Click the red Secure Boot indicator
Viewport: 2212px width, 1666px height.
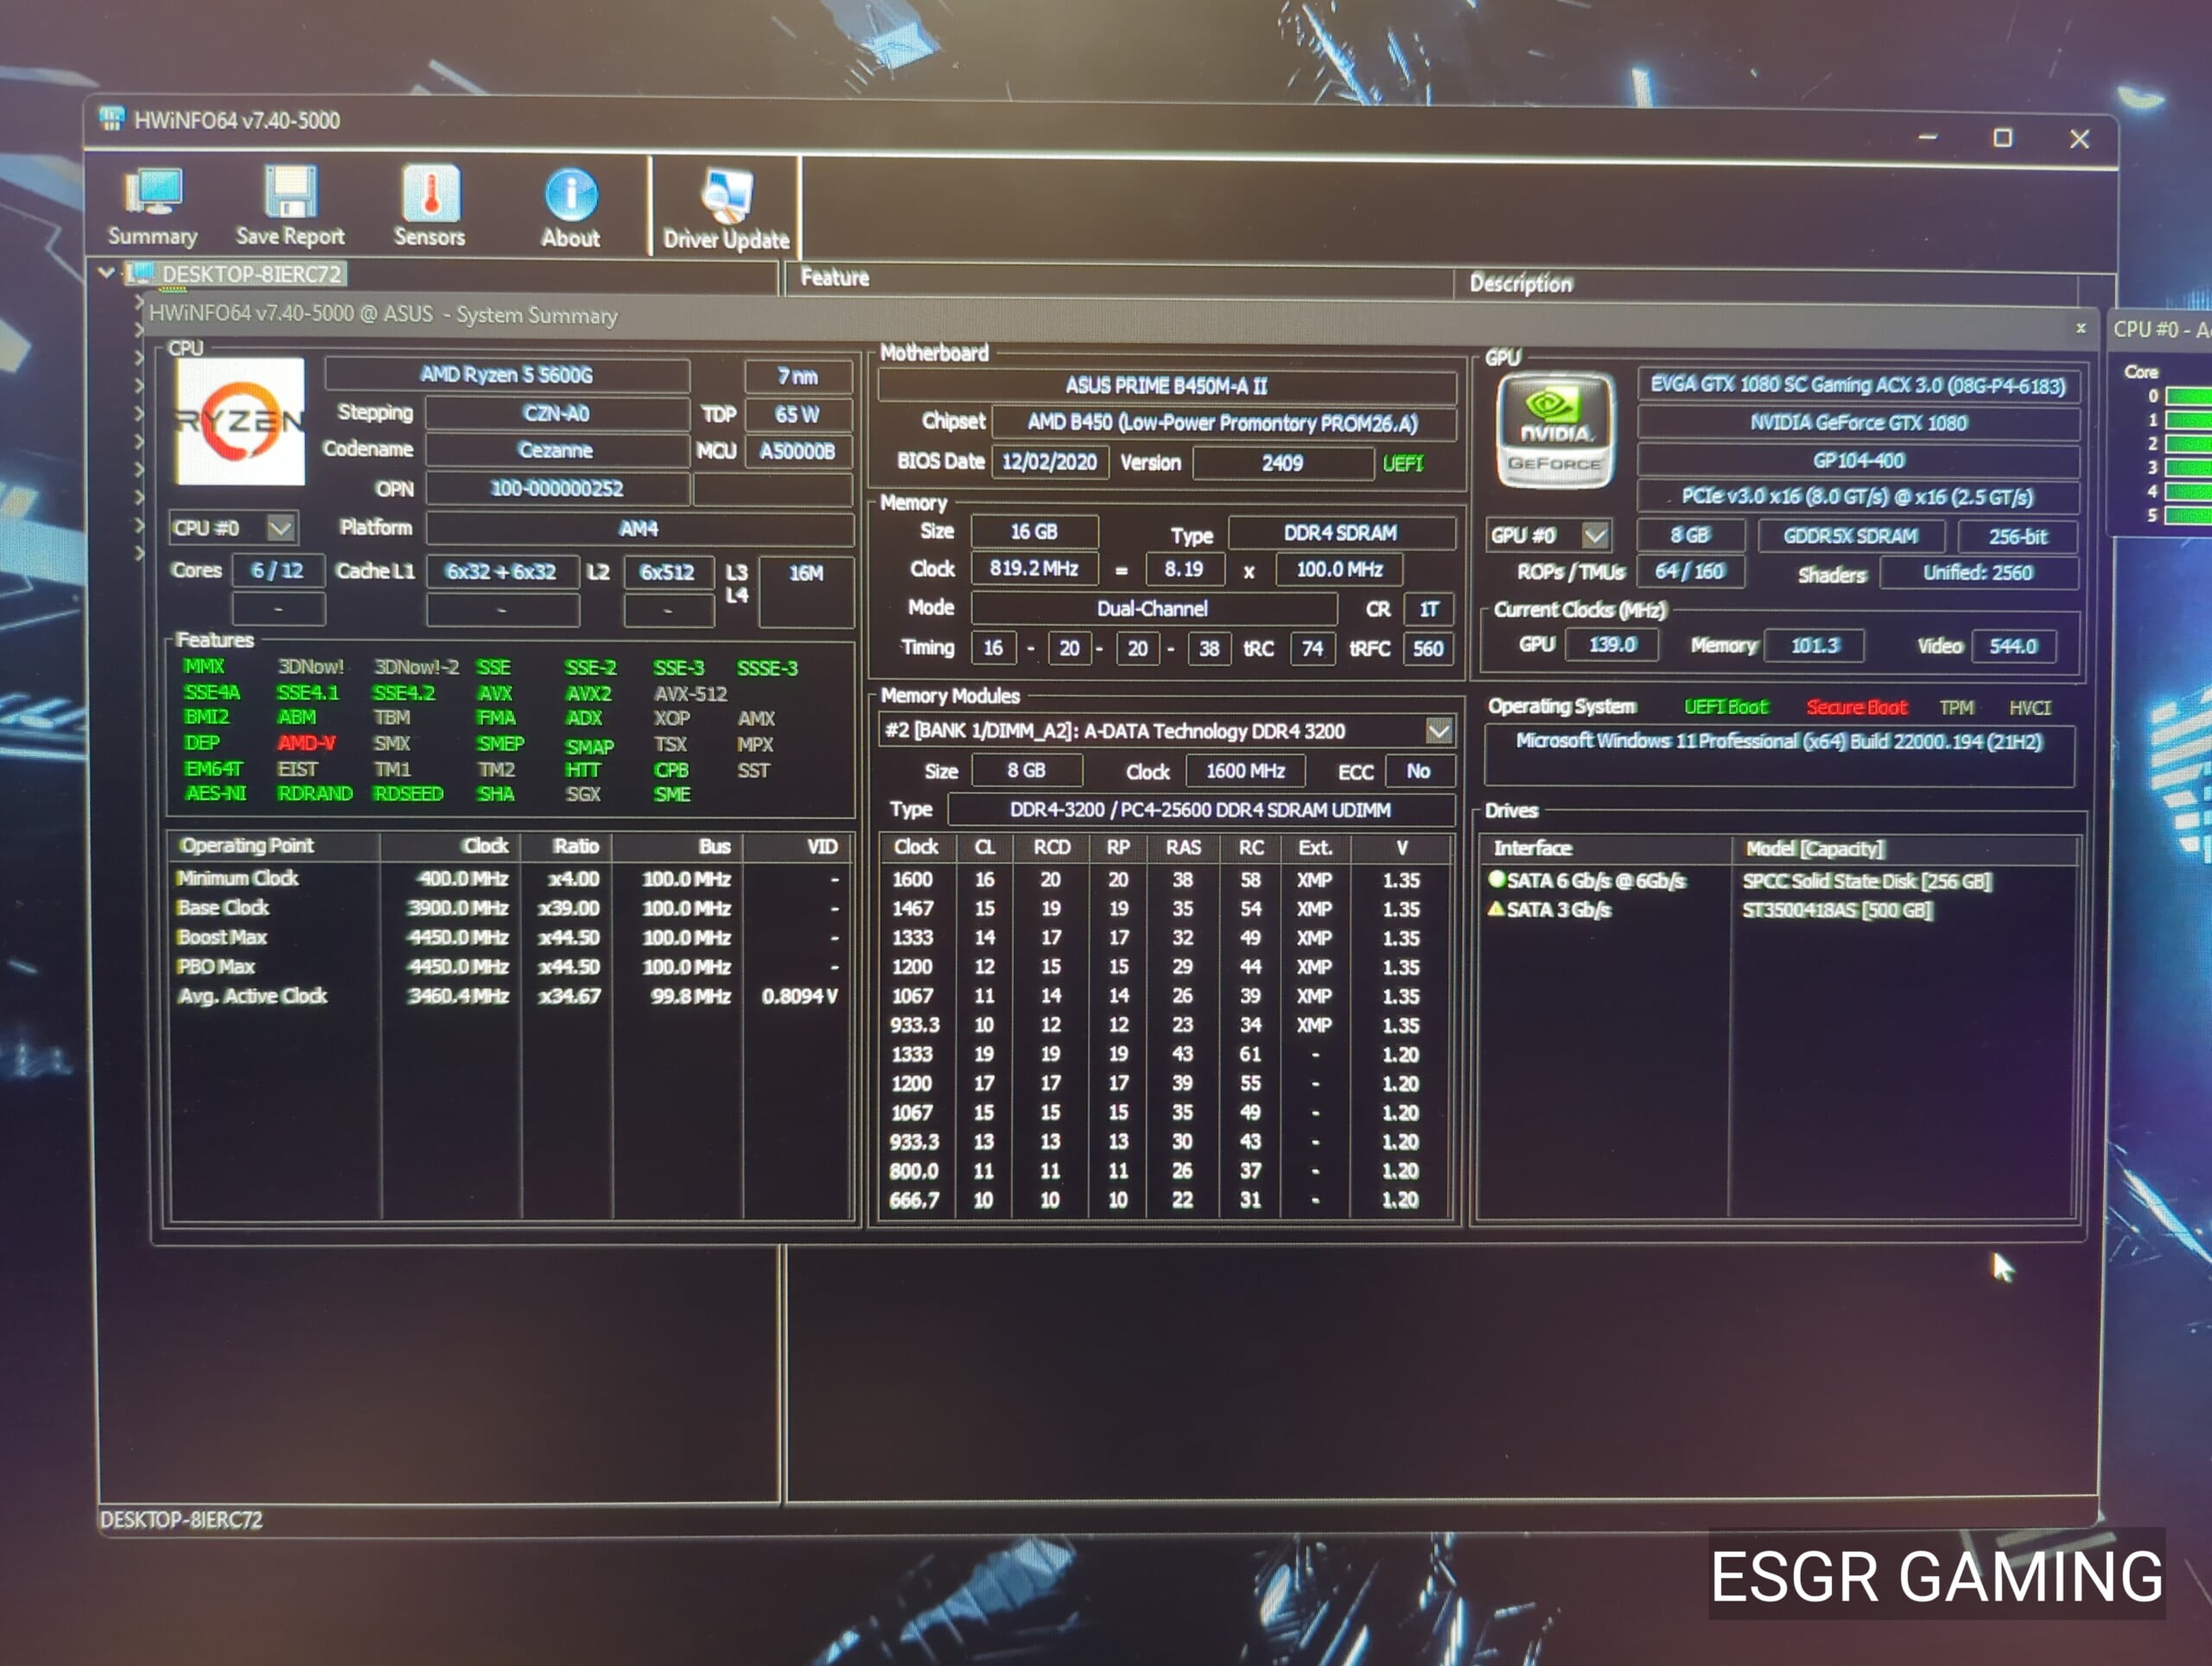(x=1856, y=708)
